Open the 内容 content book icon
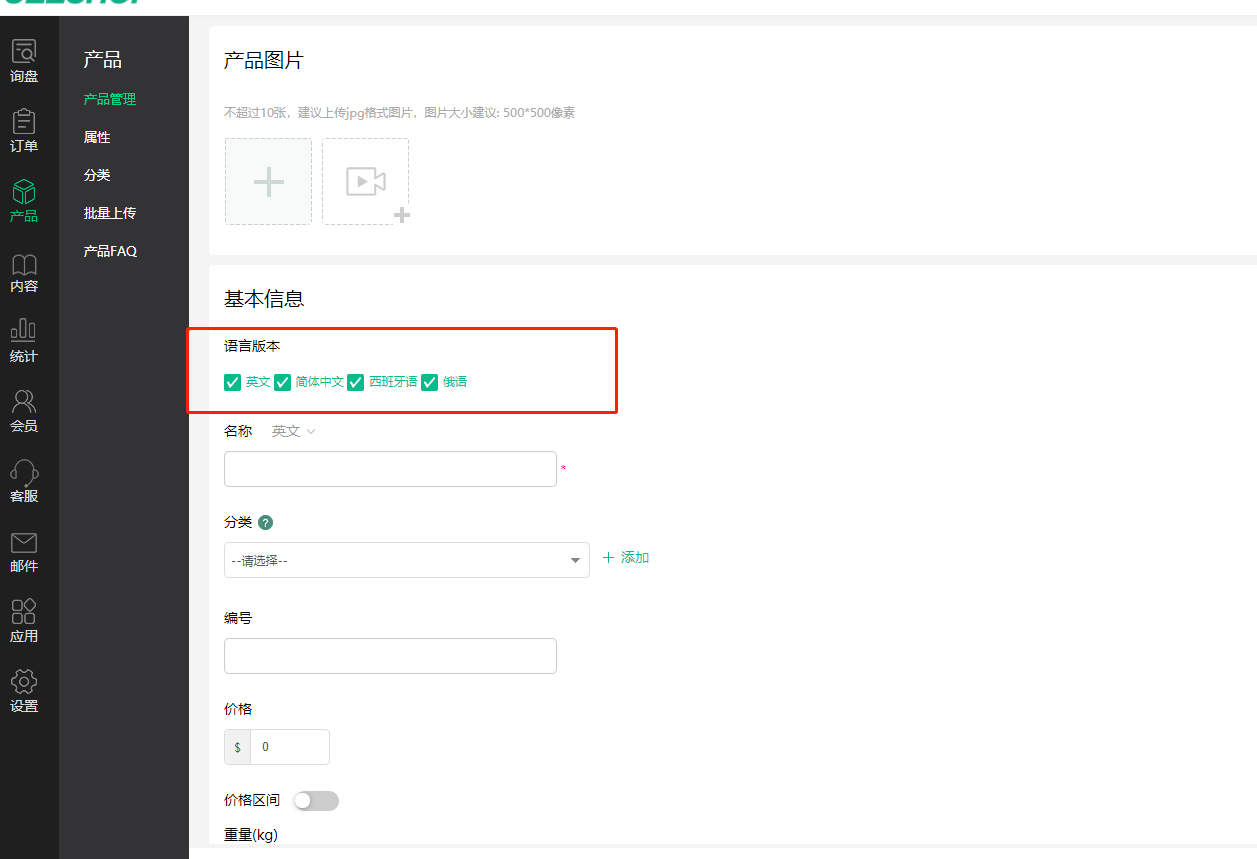 pyautogui.click(x=24, y=265)
